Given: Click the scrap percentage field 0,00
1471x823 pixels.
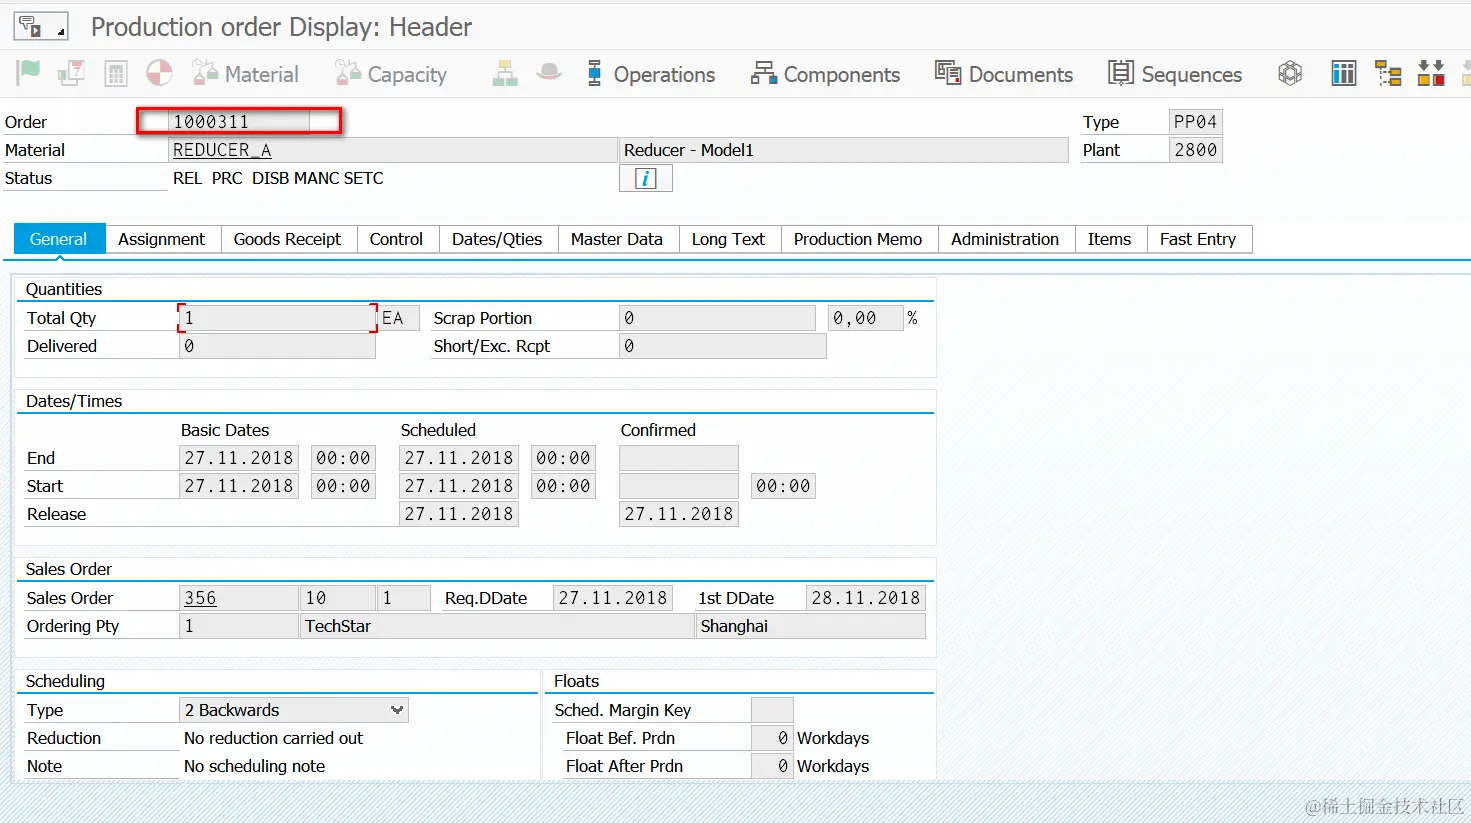Looking at the screenshot, I should [x=865, y=318].
